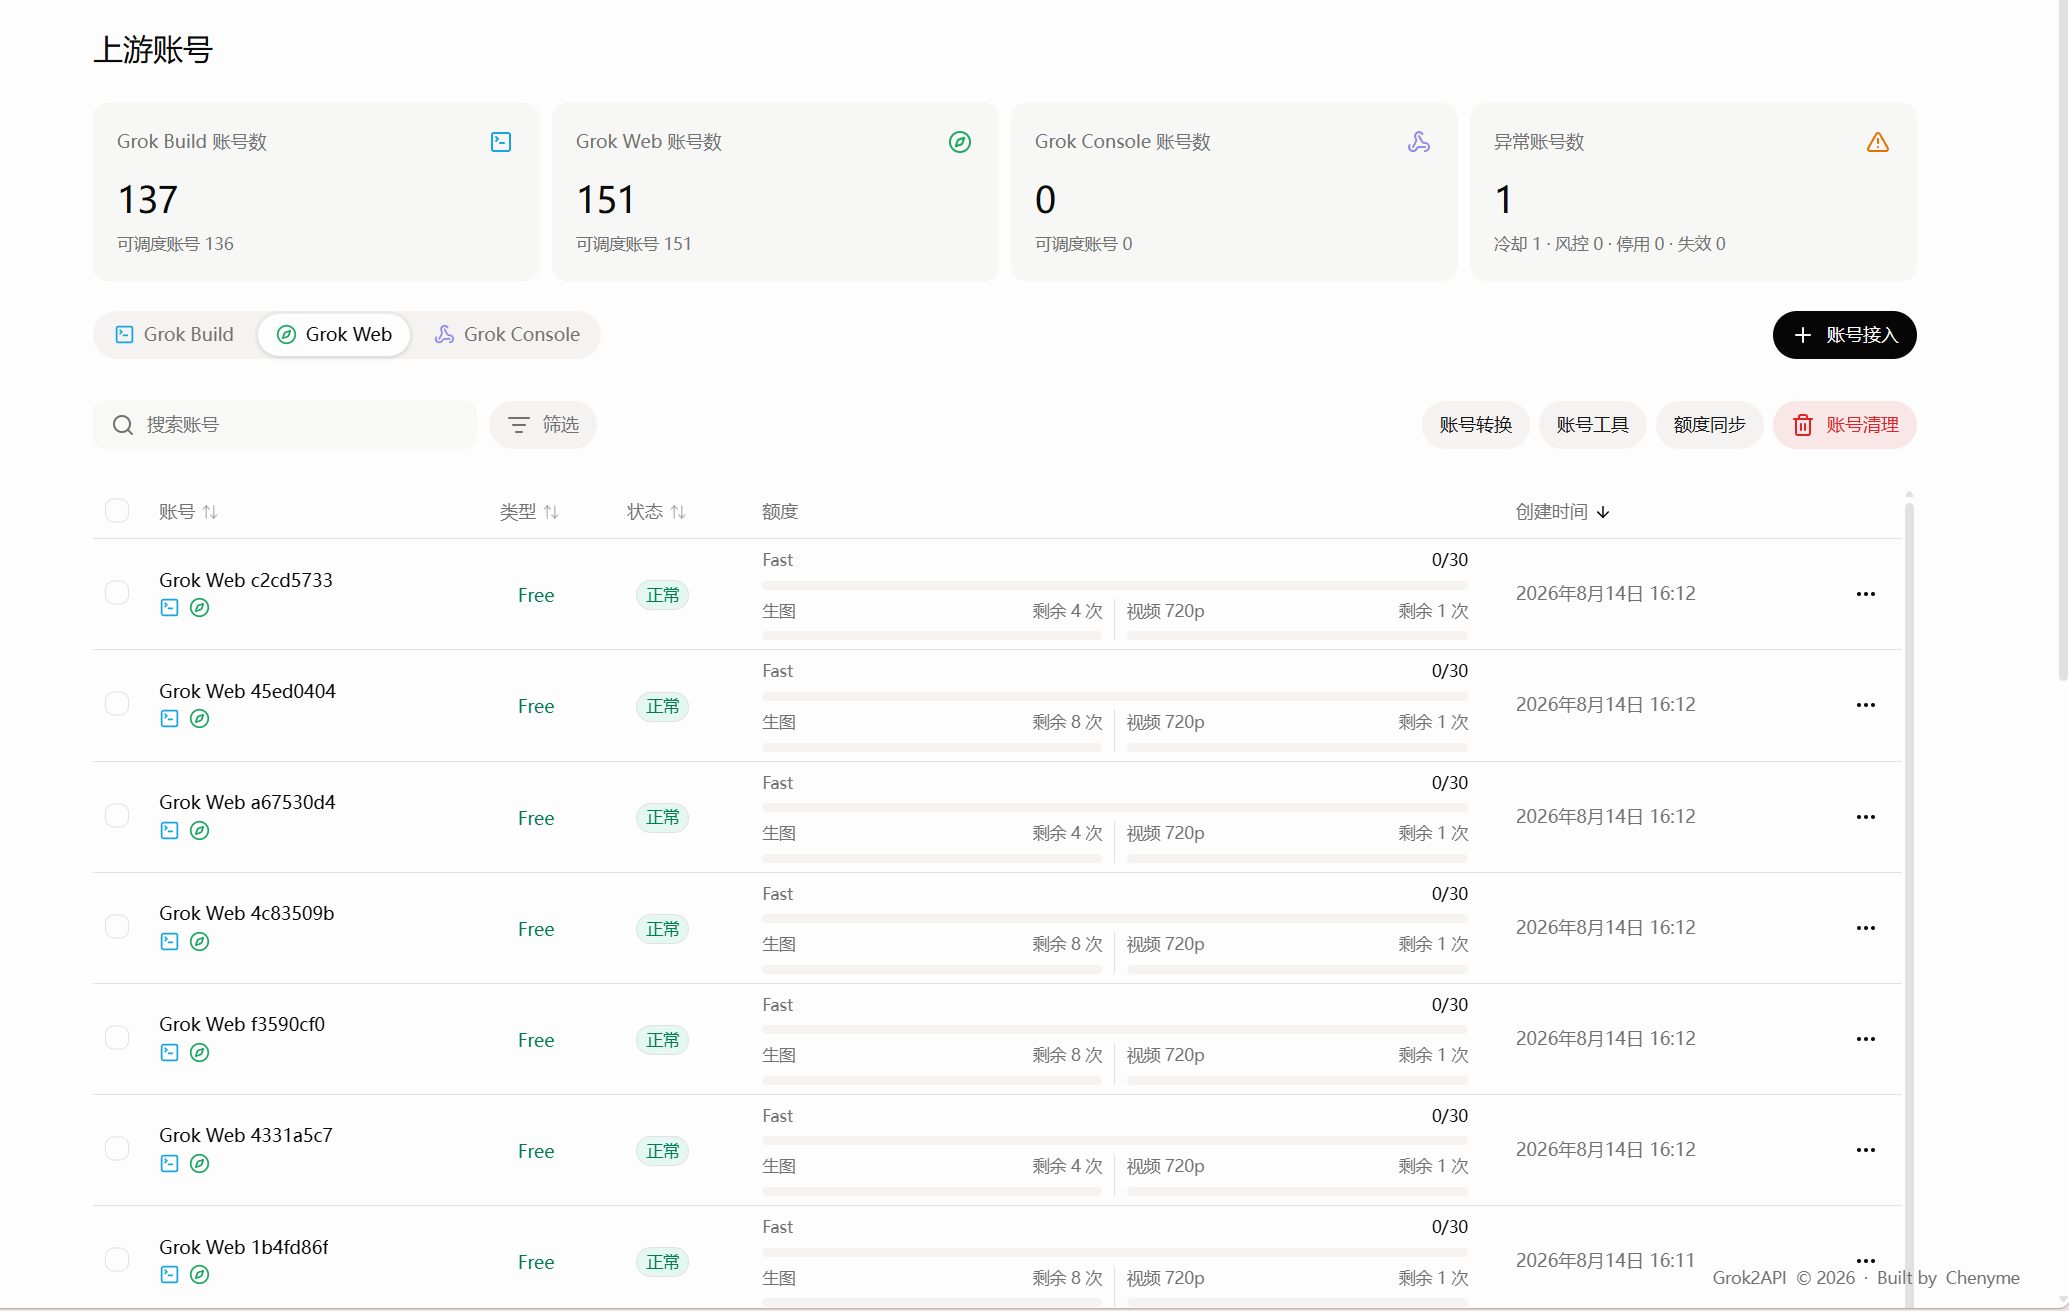This screenshot has width=2069, height=1311.
Task: Click Web compass icon under Grok Web 45ed0404
Action: coord(200,719)
